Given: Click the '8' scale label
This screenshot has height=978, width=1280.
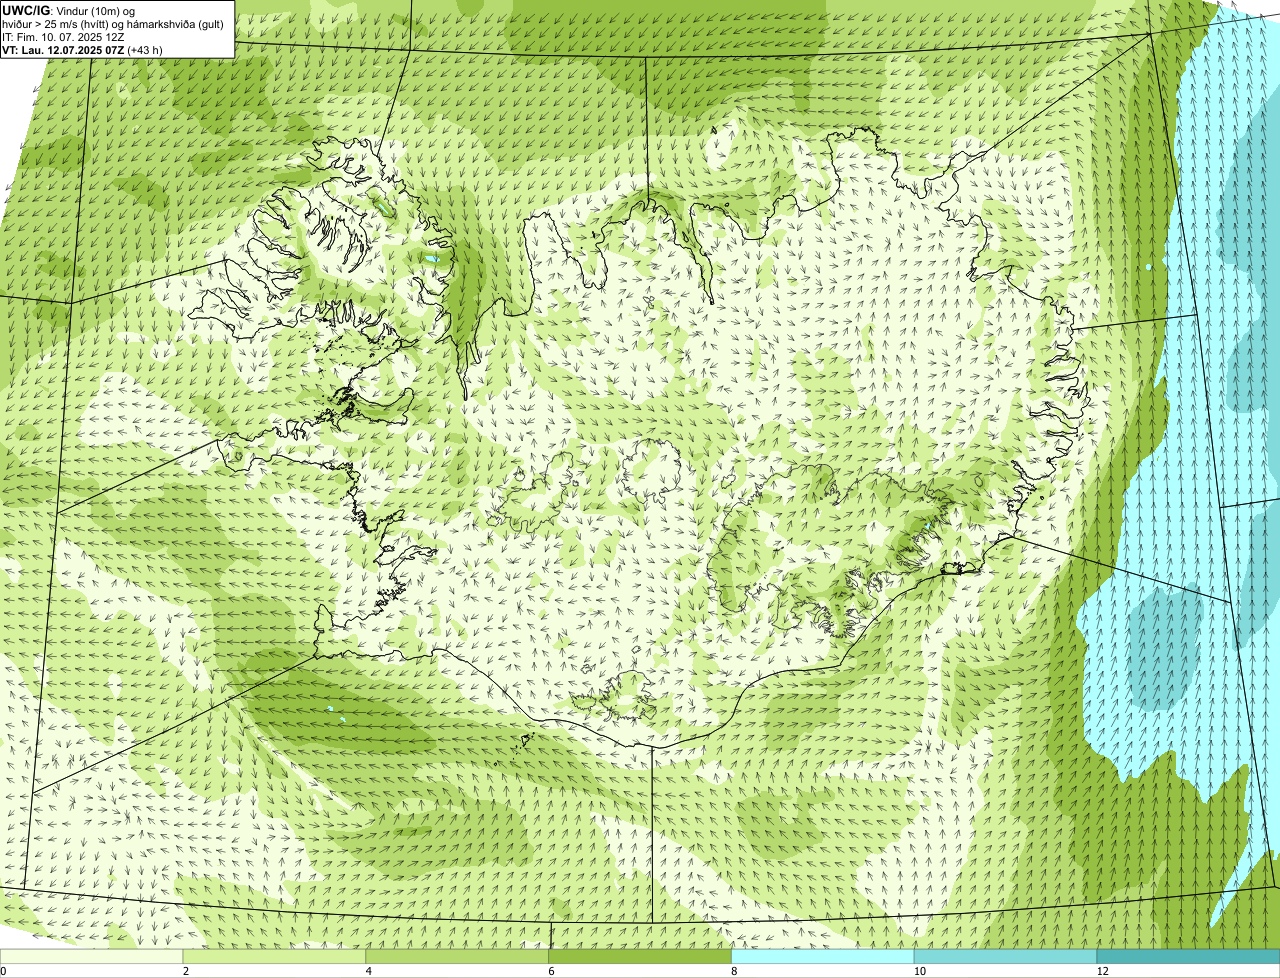Looking at the screenshot, I should 734,971.
